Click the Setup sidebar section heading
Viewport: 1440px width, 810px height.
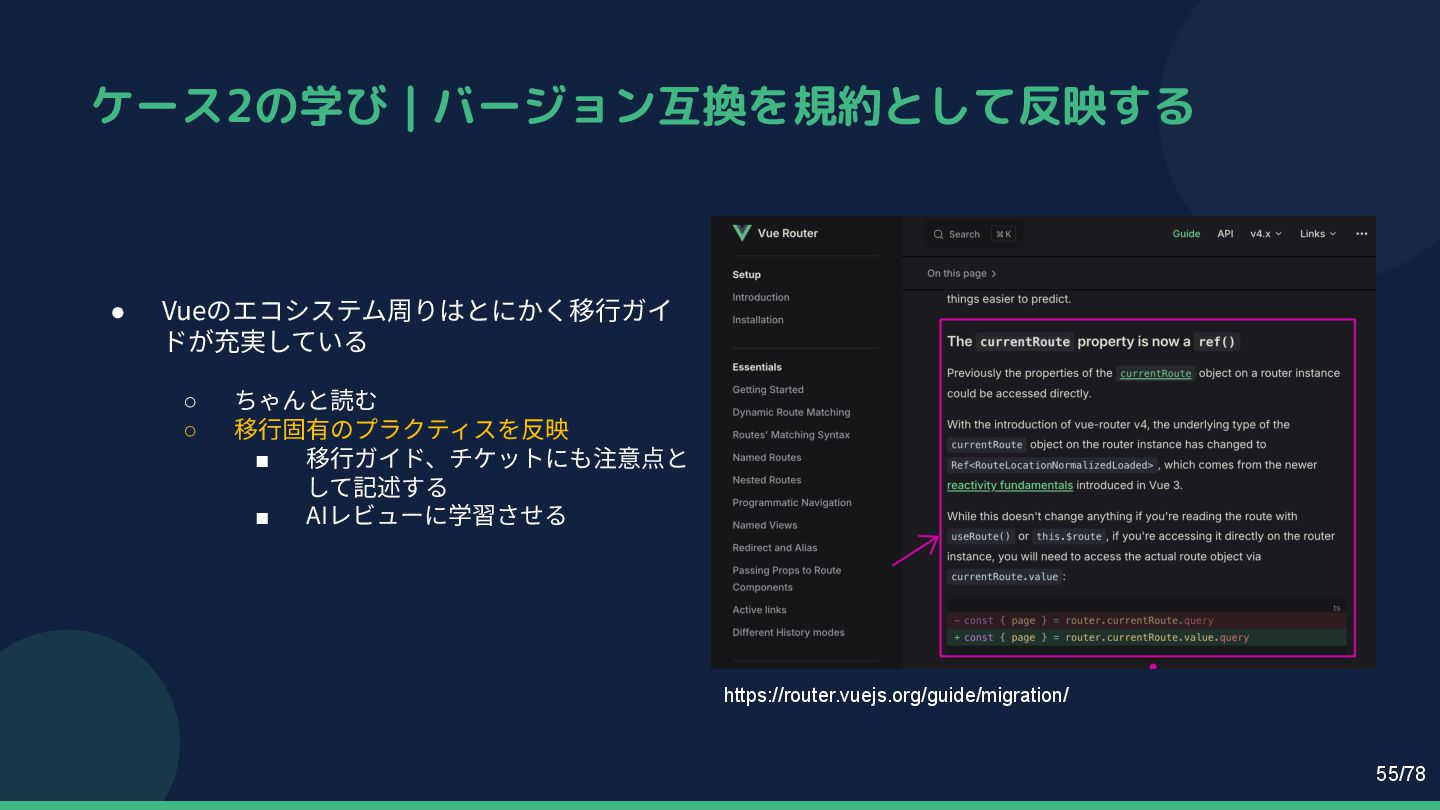click(x=746, y=275)
